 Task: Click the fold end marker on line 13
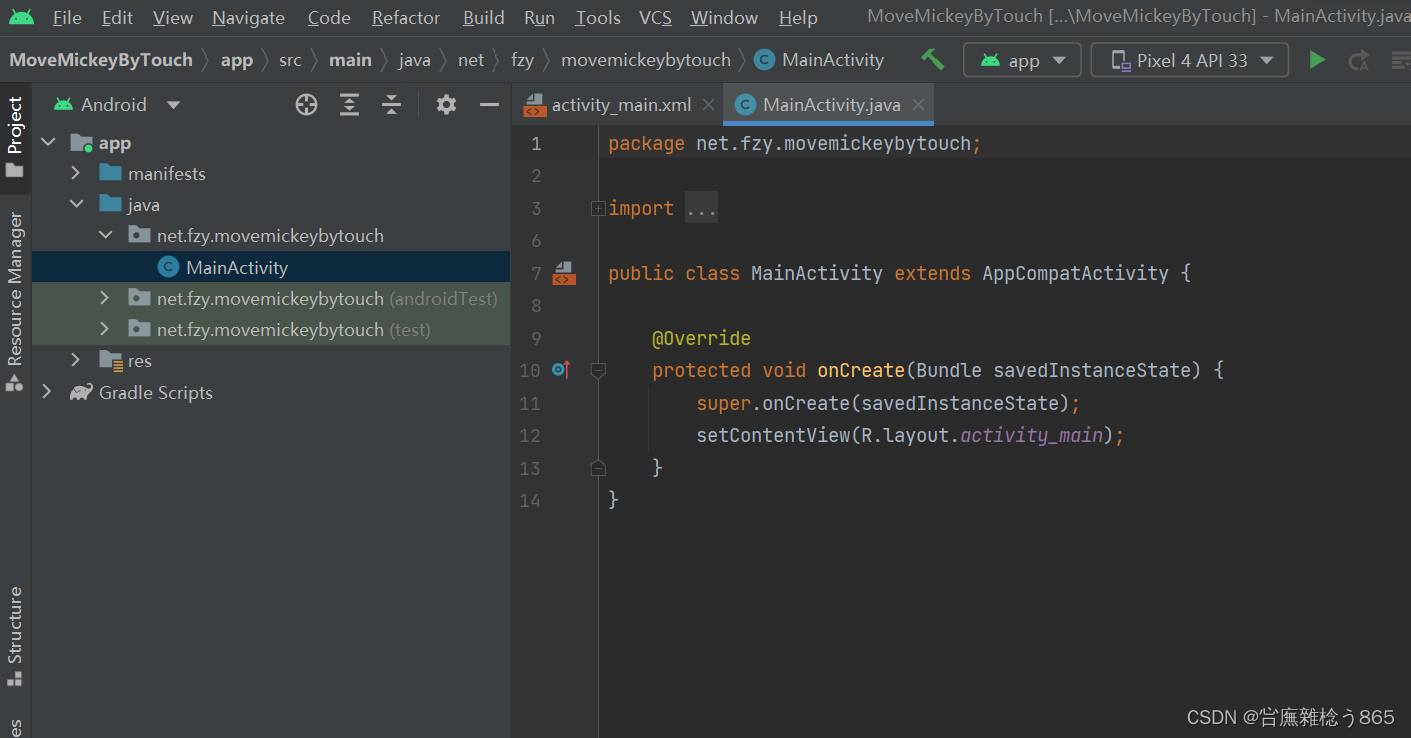(x=598, y=468)
